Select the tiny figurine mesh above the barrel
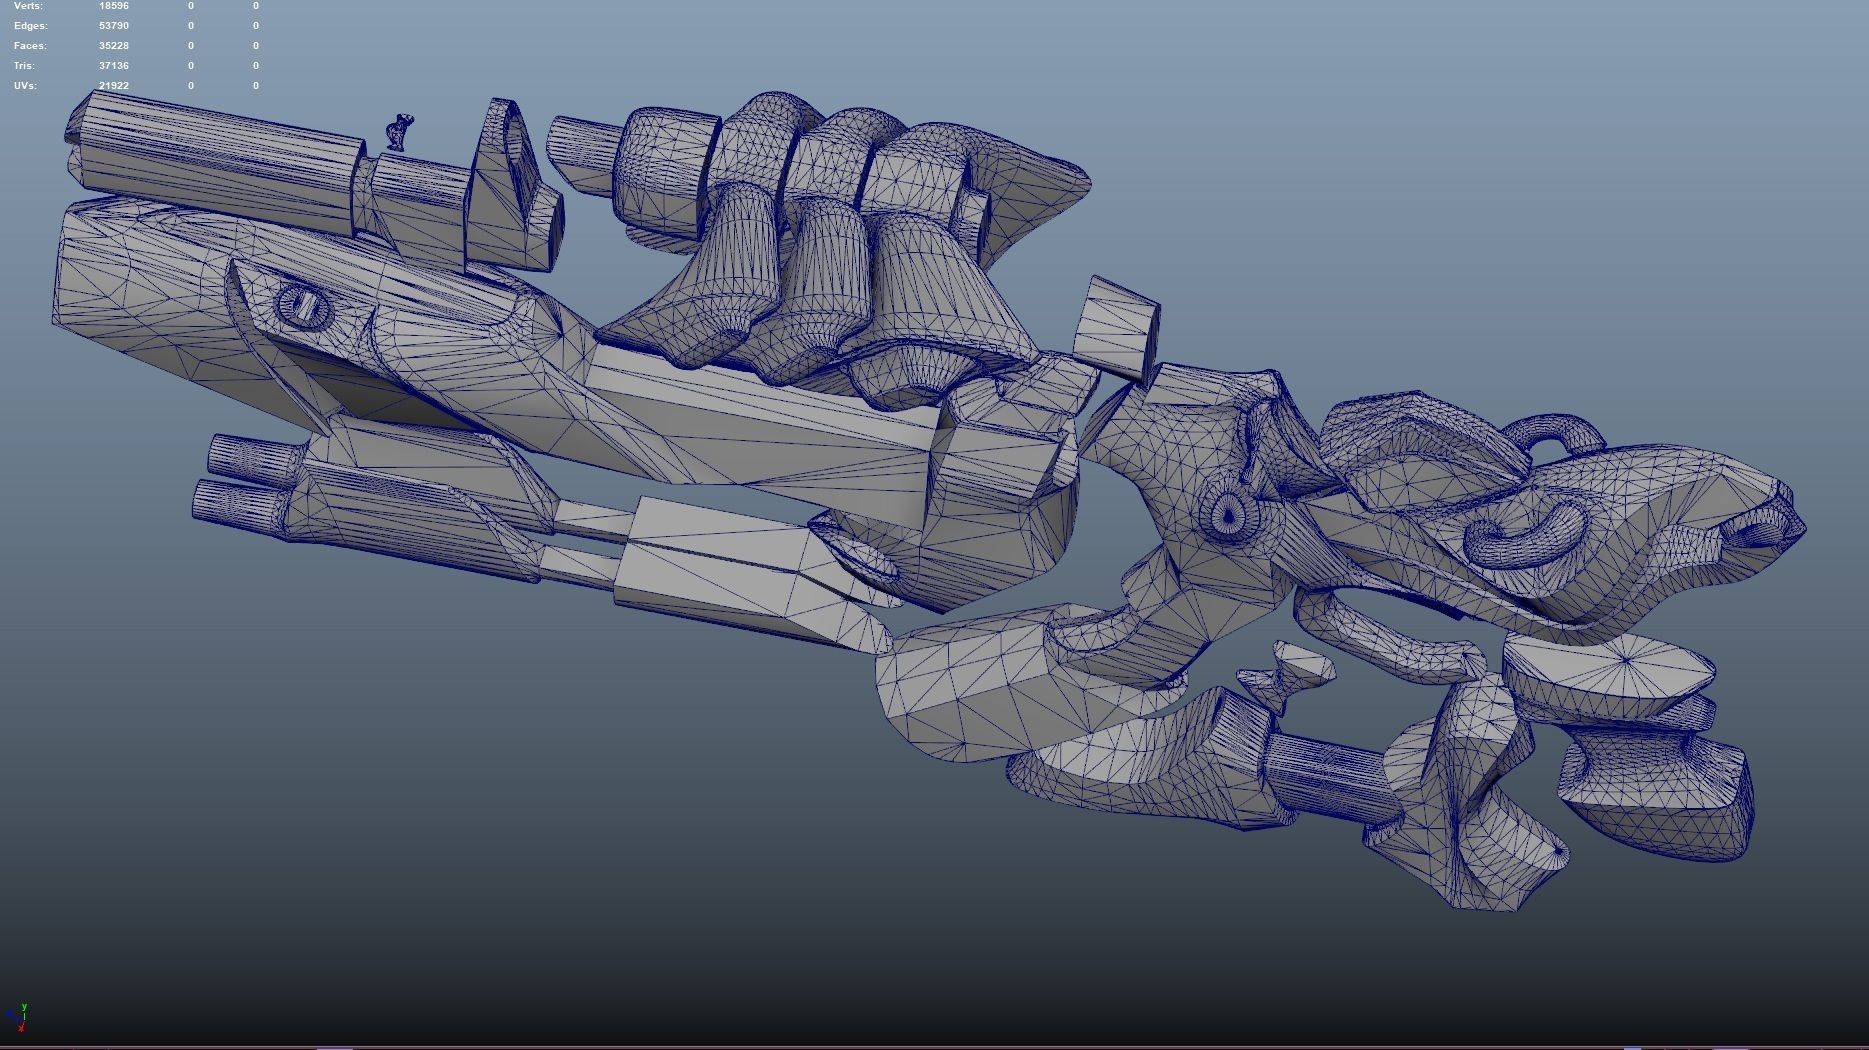 [x=399, y=132]
